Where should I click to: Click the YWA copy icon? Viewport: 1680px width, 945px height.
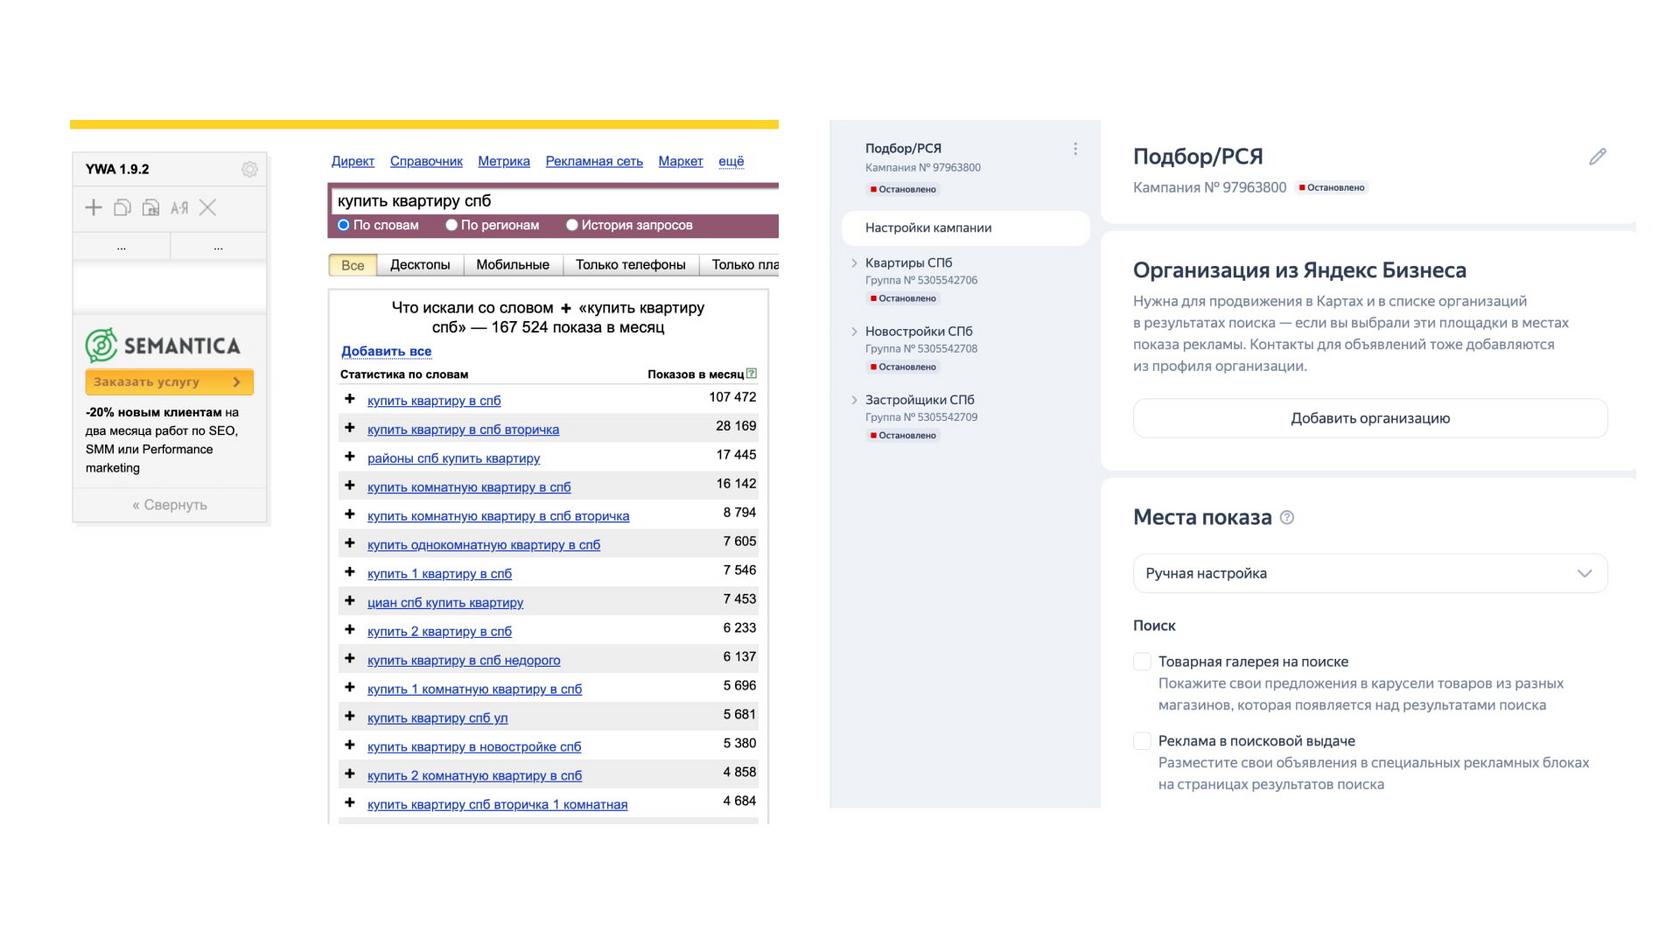[x=122, y=208]
